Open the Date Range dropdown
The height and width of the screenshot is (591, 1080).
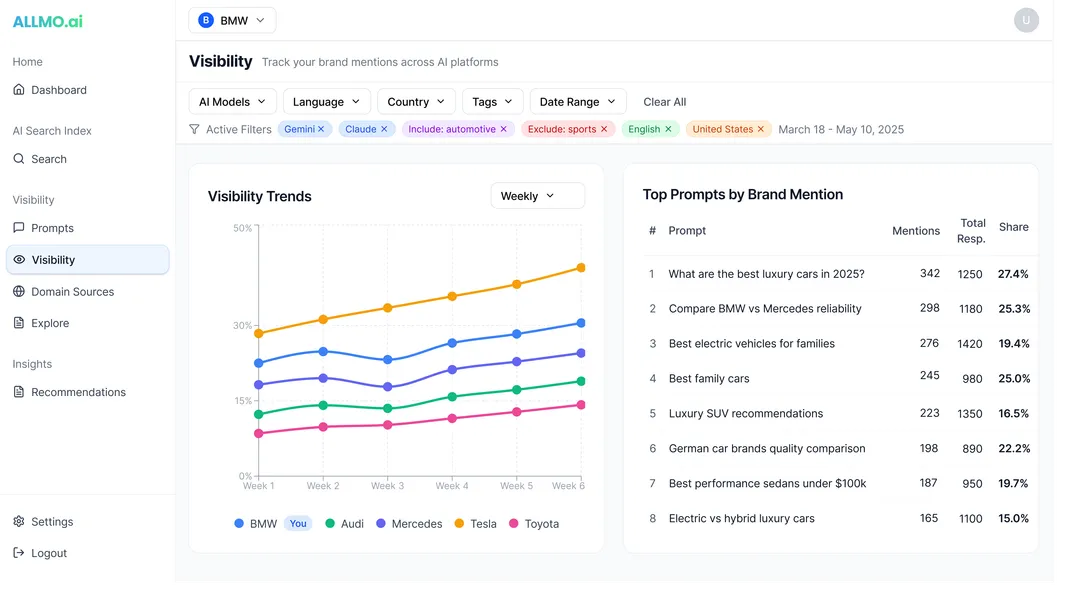coord(578,102)
